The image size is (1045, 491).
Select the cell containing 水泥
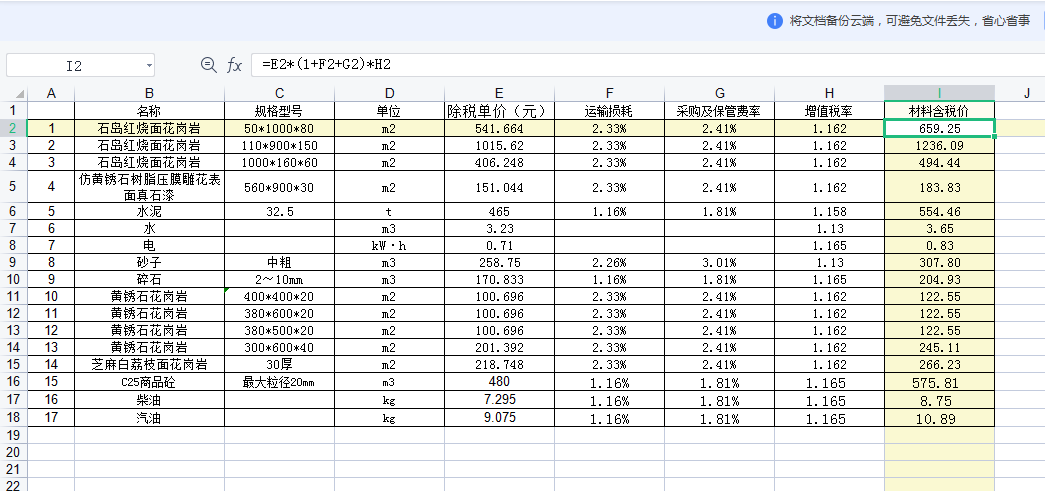149,212
